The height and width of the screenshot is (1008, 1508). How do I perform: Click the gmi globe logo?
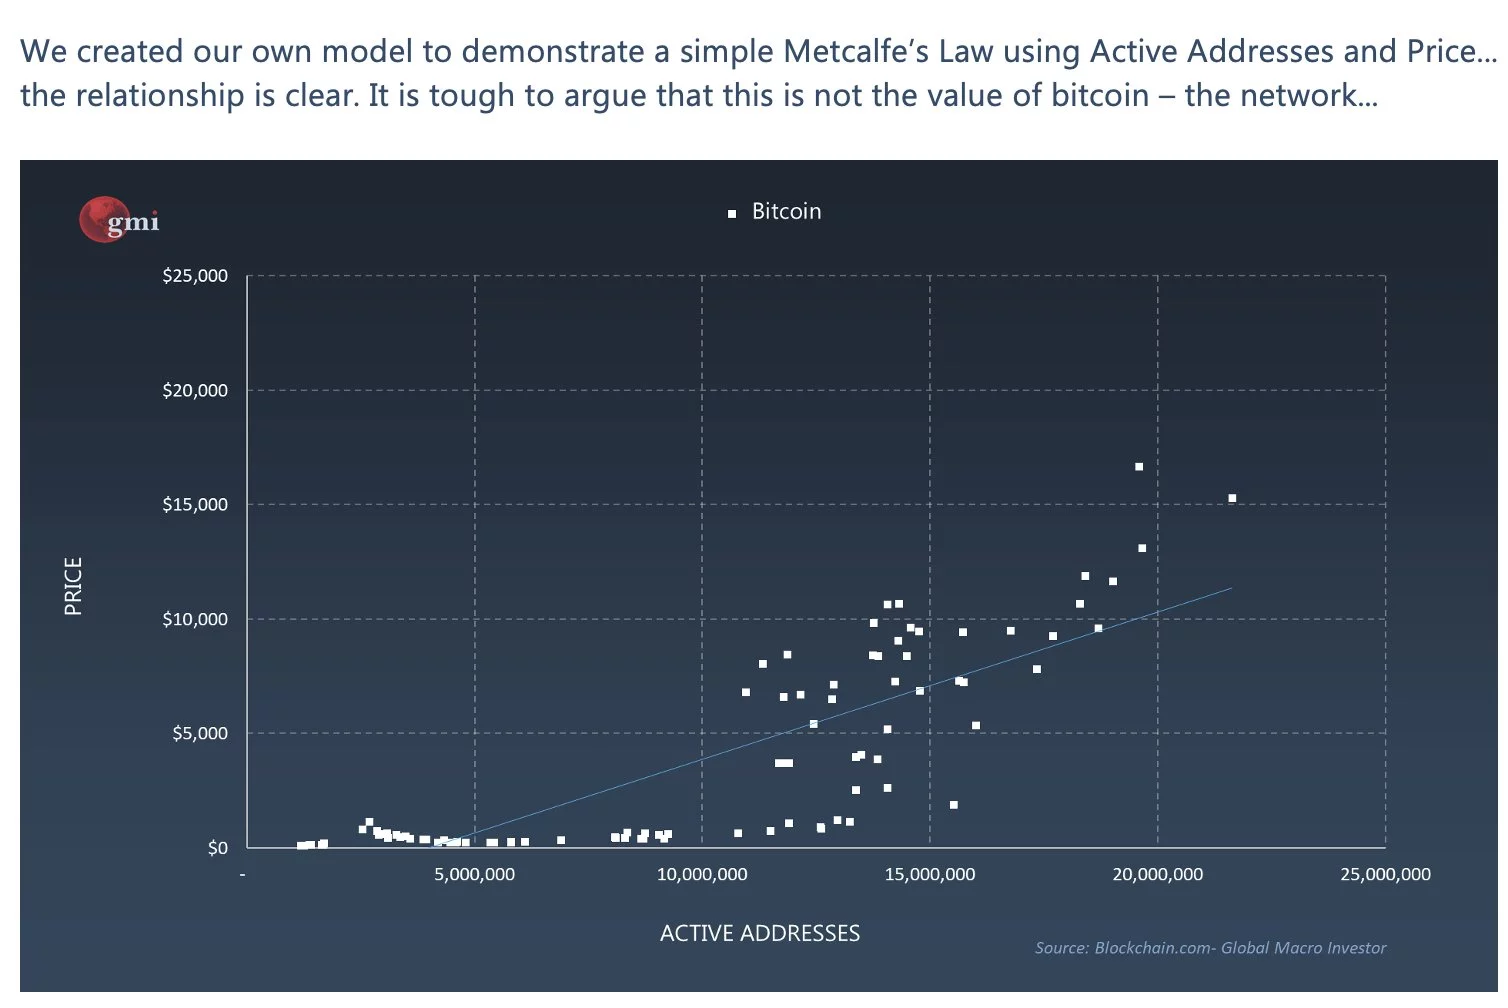tap(118, 220)
